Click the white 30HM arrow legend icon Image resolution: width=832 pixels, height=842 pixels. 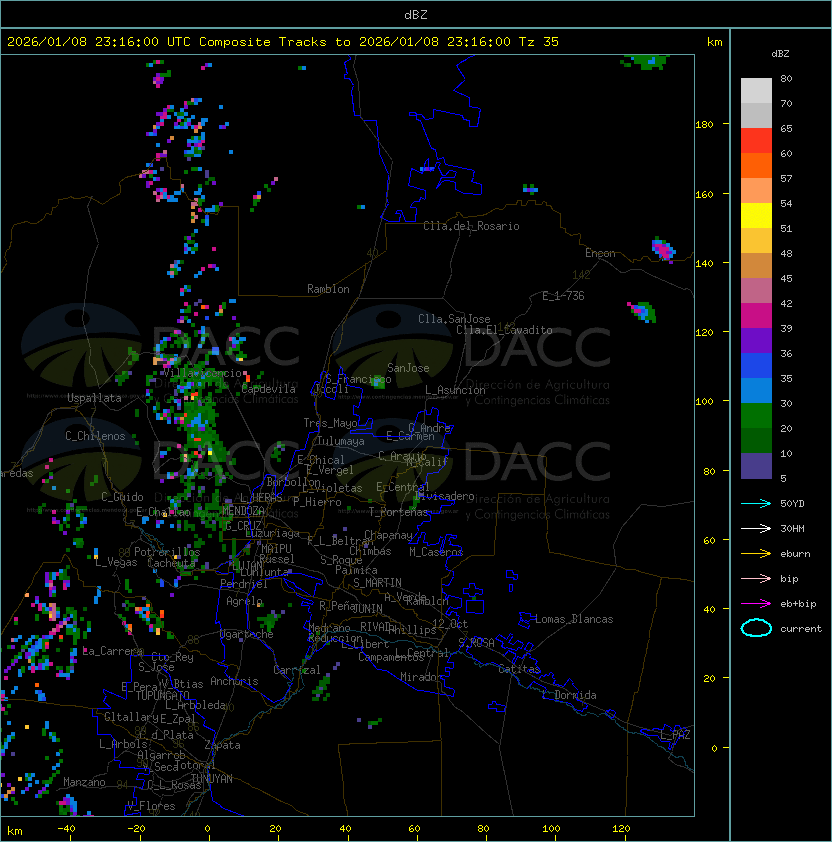coord(756,529)
